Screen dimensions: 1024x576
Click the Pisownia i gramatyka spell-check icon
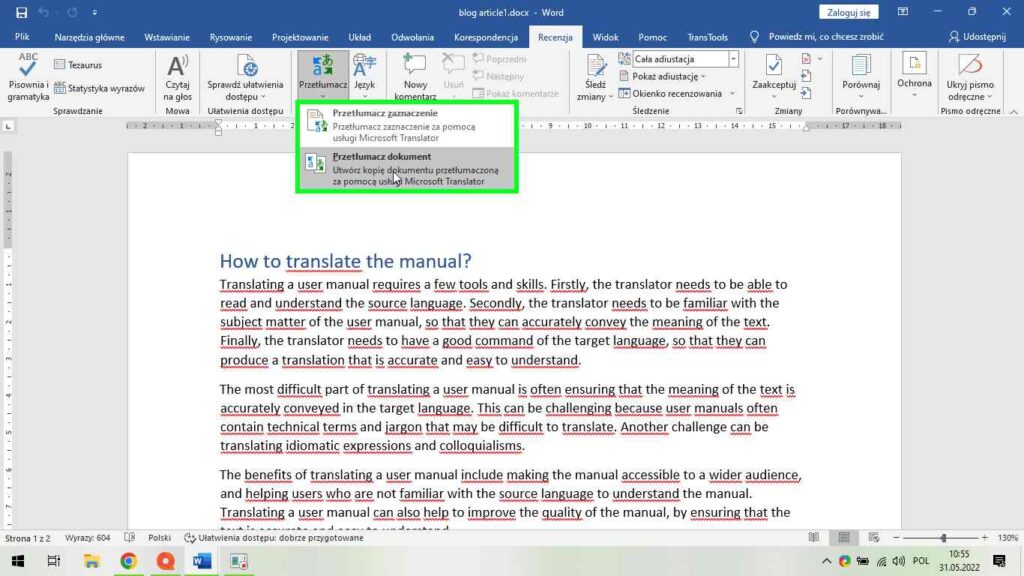[28, 65]
